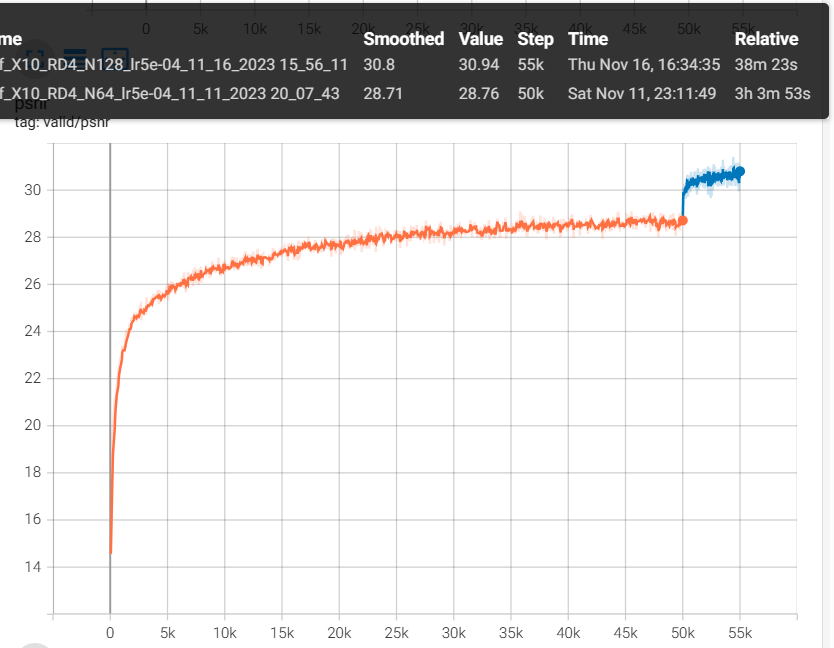Click the fit domain to data icon
Screen dimensions: 834x648
[115, 58]
